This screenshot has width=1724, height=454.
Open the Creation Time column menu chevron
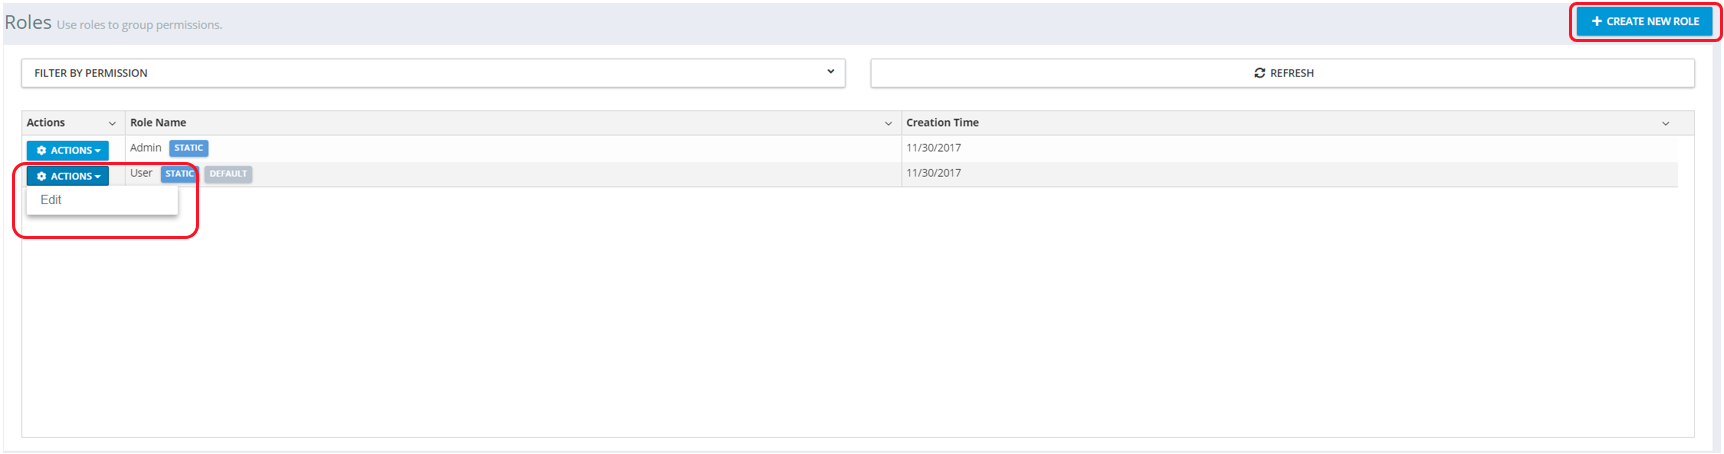tap(1665, 124)
